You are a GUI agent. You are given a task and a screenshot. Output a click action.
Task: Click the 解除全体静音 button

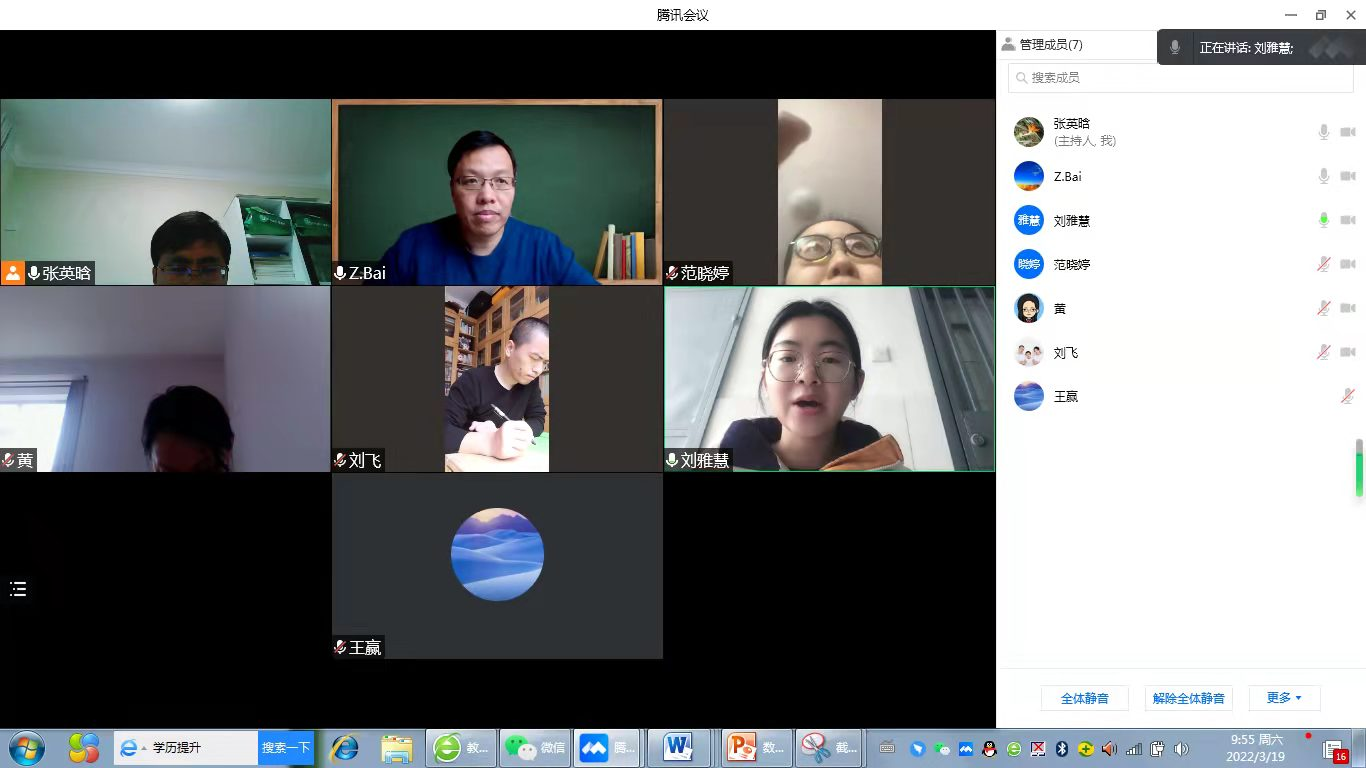[x=1188, y=698]
